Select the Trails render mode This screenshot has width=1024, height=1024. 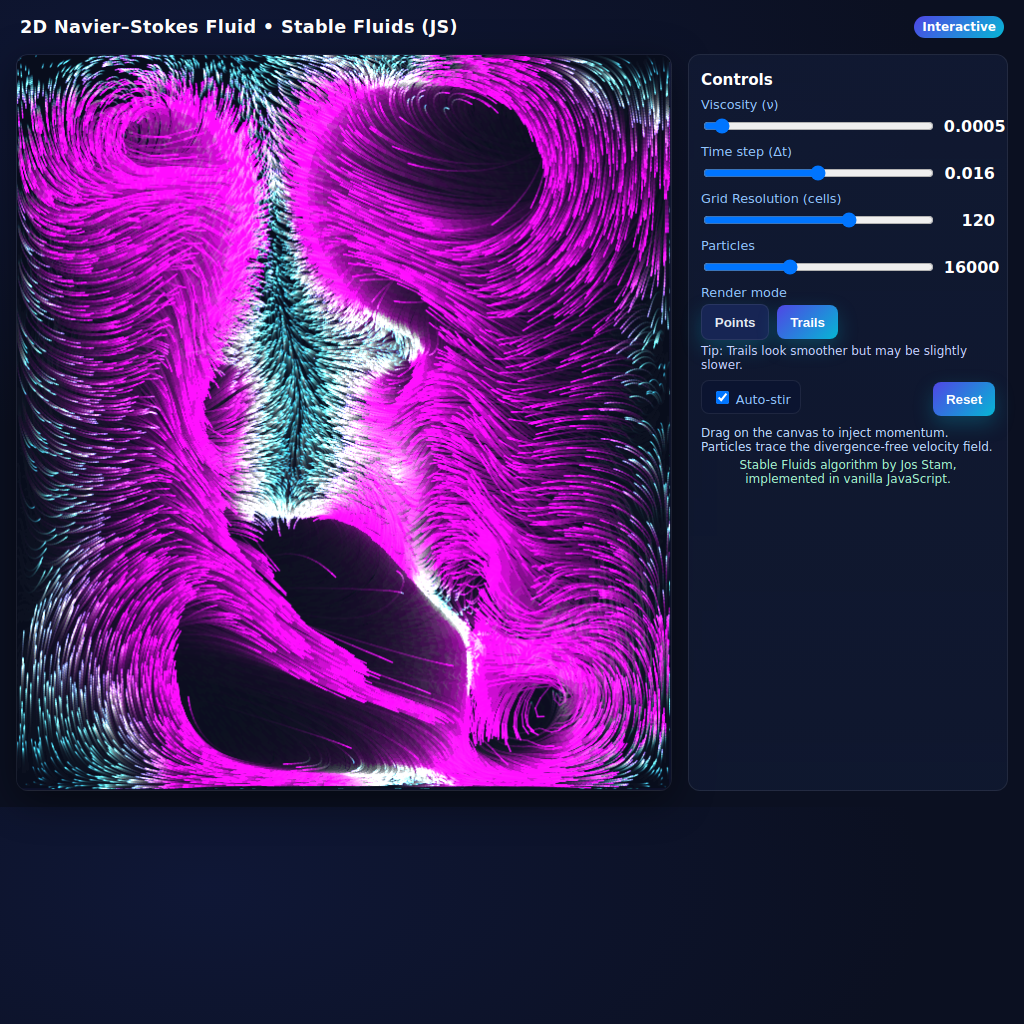[x=807, y=322]
